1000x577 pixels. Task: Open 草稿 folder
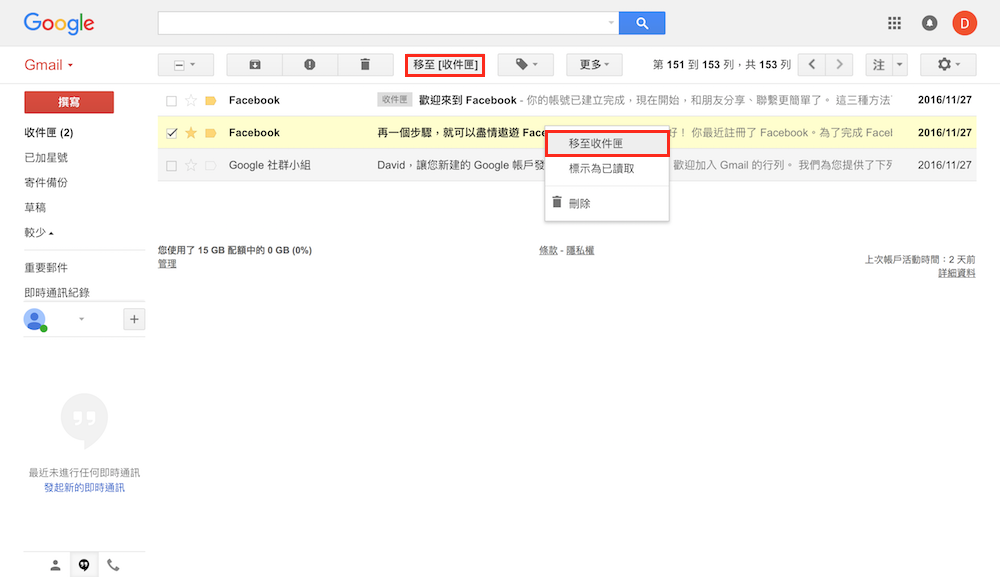[35, 207]
